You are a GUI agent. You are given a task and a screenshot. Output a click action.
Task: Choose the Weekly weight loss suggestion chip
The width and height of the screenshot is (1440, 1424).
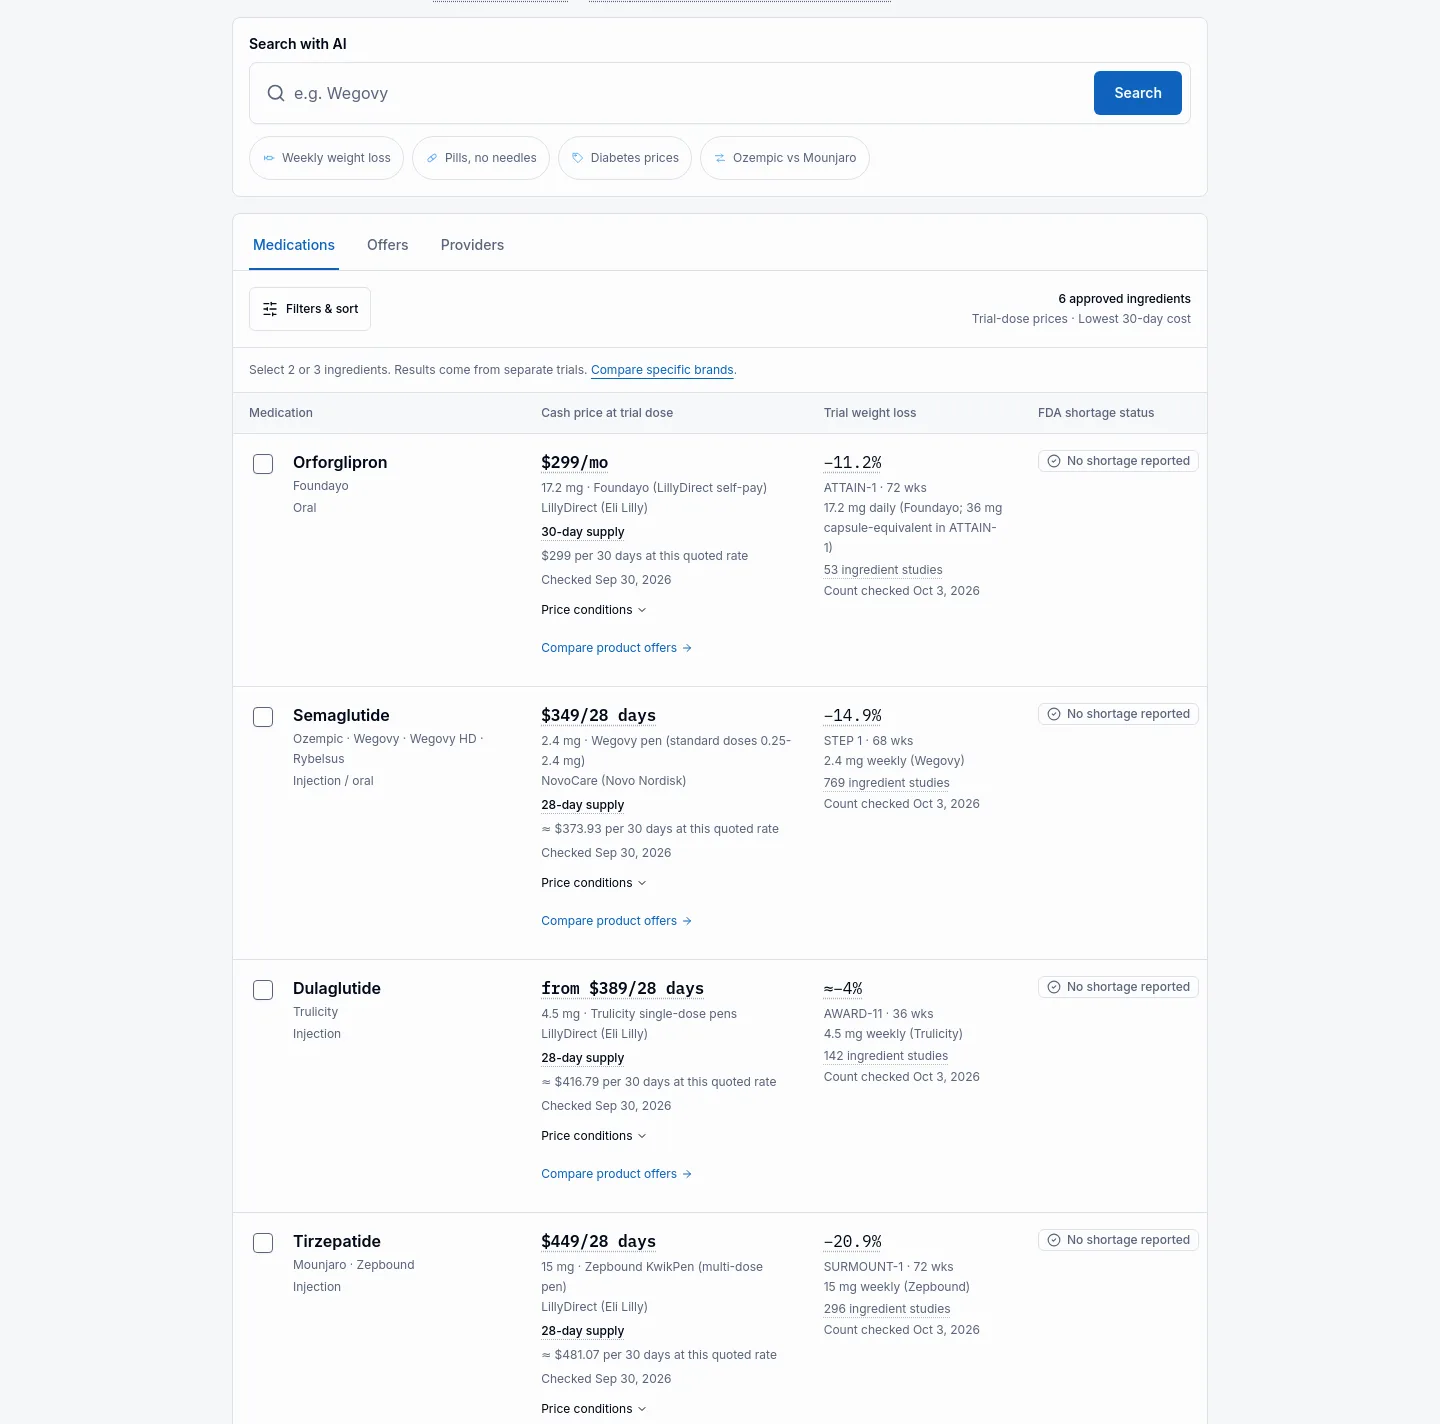pos(326,158)
